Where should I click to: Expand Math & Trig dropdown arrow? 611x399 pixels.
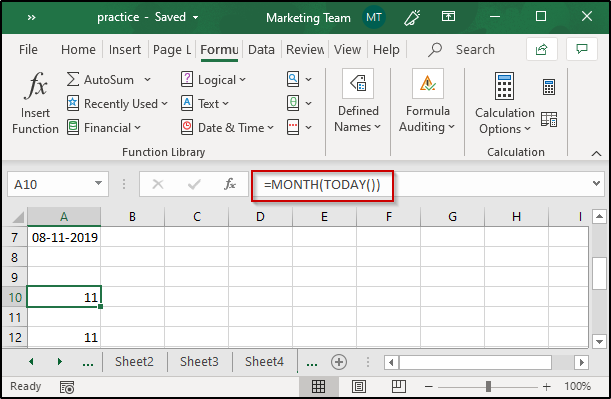point(308,104)
